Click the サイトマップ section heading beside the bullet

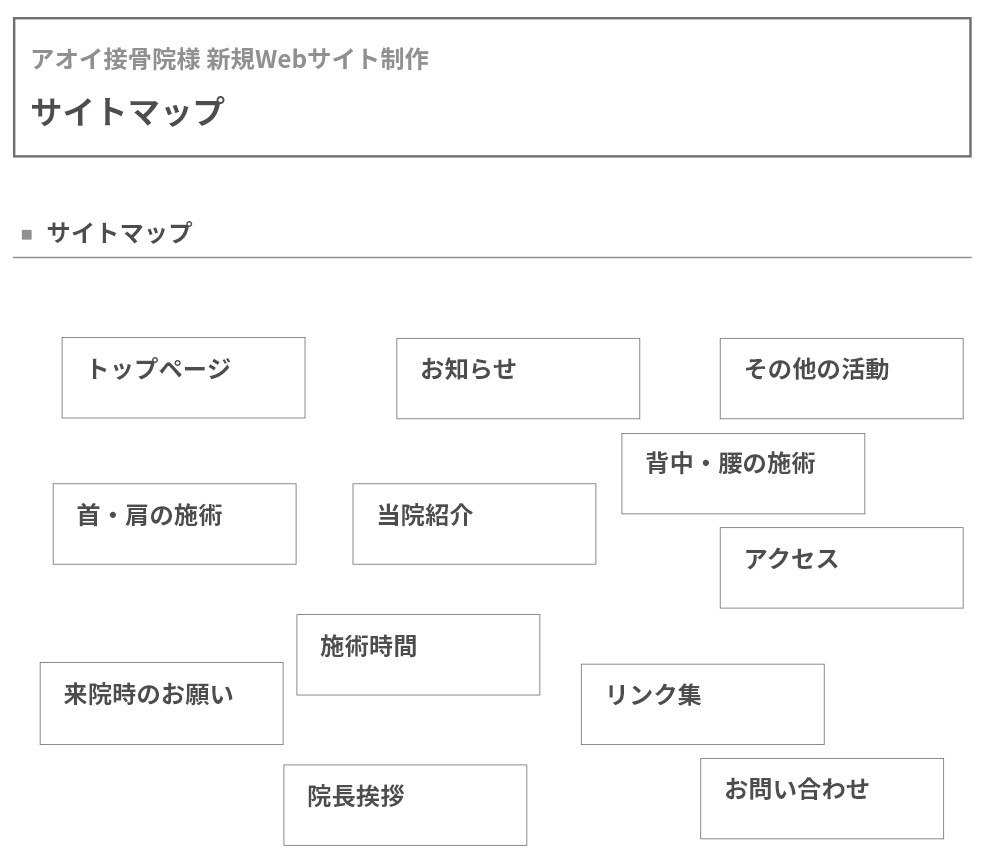(119, 234)
